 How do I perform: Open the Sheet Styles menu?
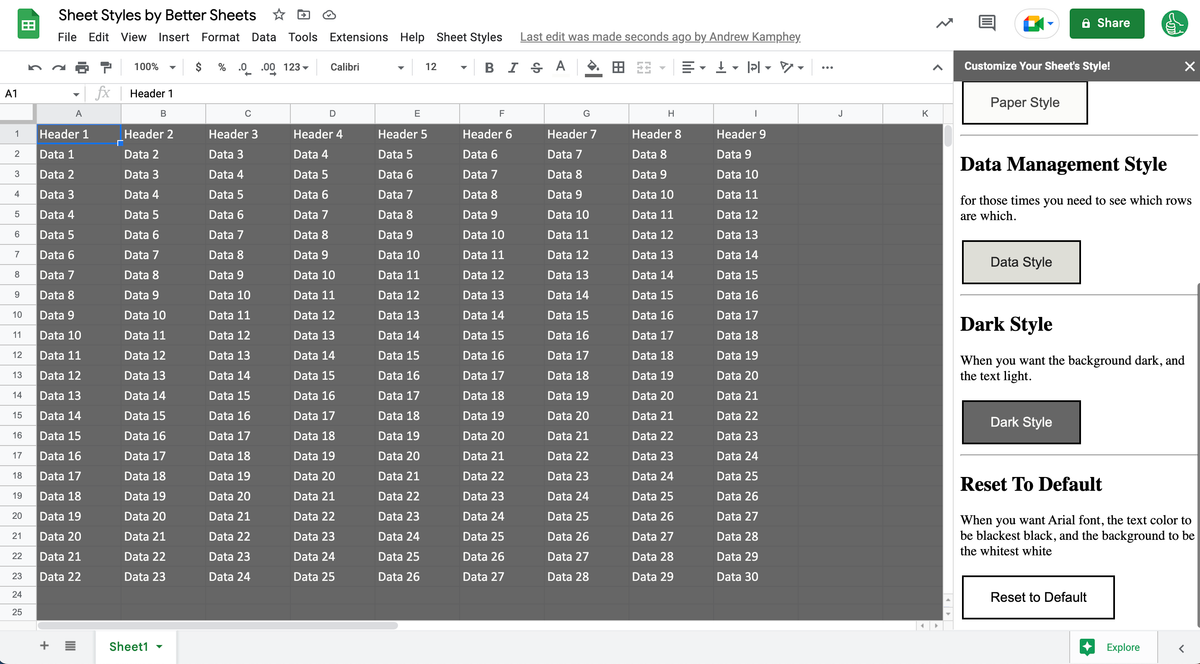point(469,36)
